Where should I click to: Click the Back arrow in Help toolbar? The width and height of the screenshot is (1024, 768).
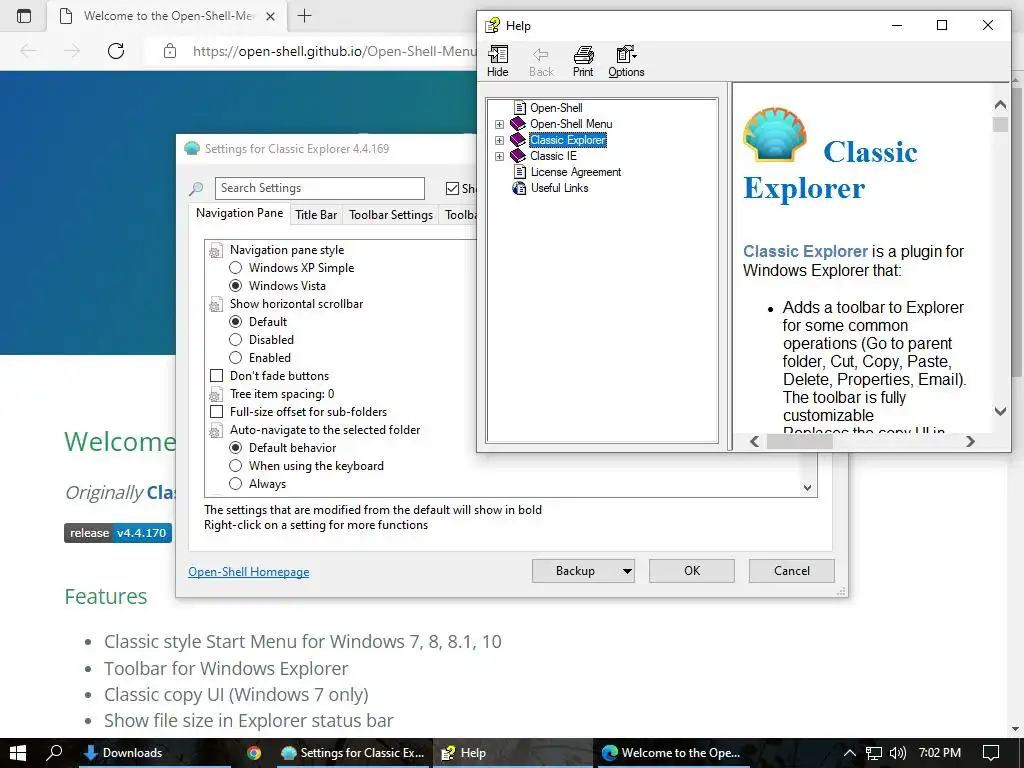[x=541, y=55]
